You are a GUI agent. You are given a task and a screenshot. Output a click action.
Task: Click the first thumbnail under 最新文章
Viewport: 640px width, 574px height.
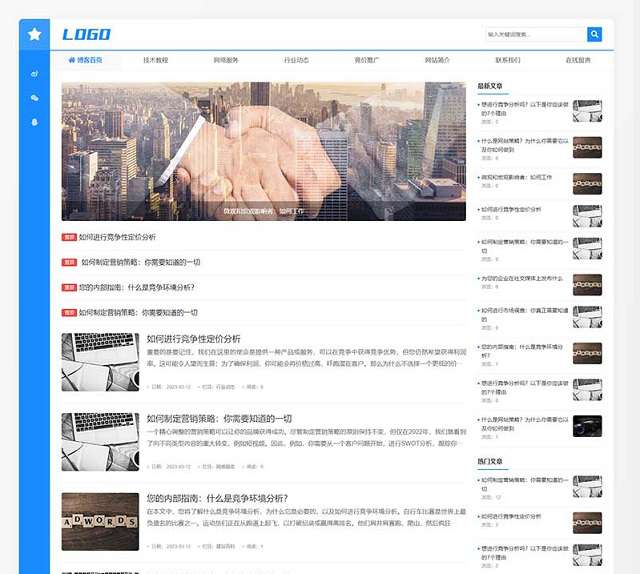(x=587, y=110)
